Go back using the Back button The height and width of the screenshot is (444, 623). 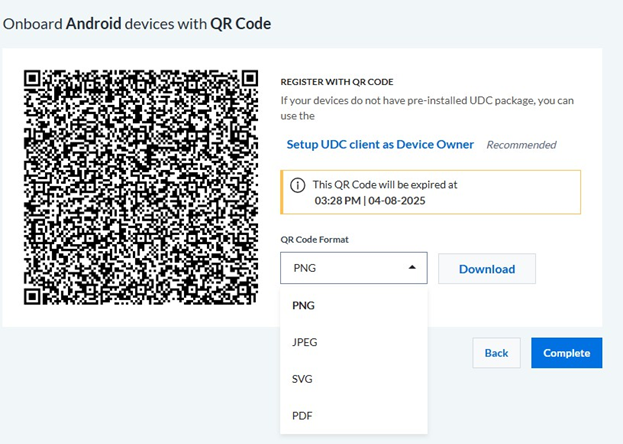tap(496, 353)
